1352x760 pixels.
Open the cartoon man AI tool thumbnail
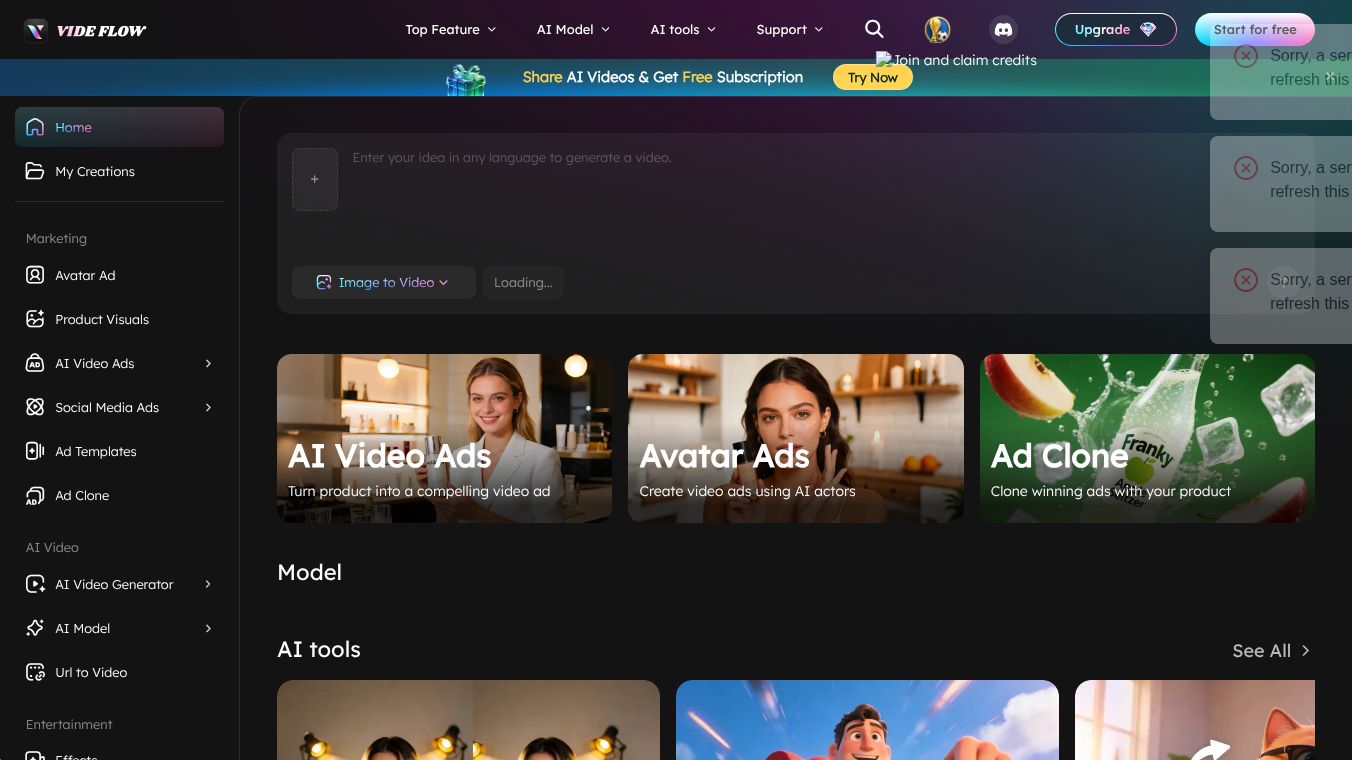coord(867,720)
